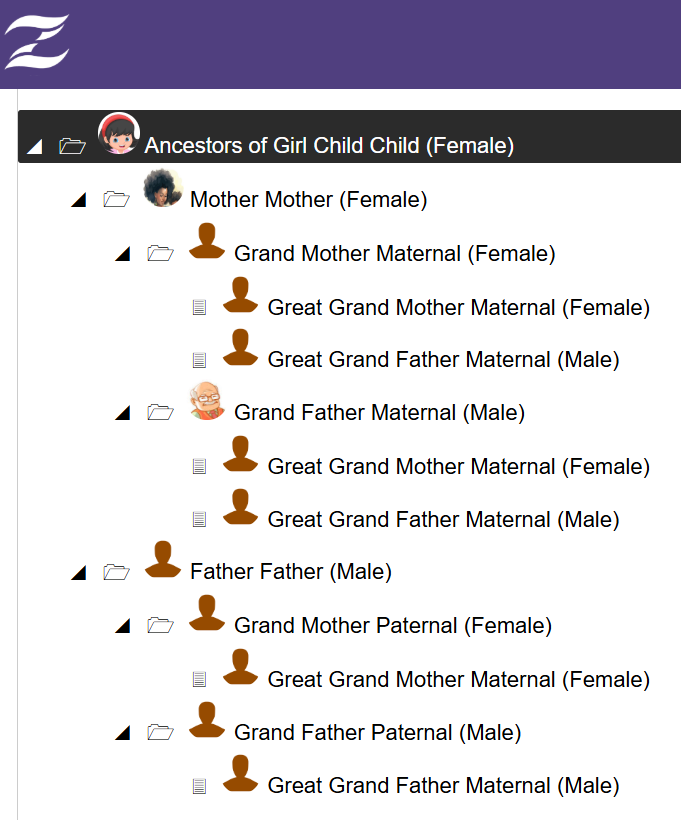
Task: Select Grand Mother Paternal (Female) entry
Action: point(392,626)
